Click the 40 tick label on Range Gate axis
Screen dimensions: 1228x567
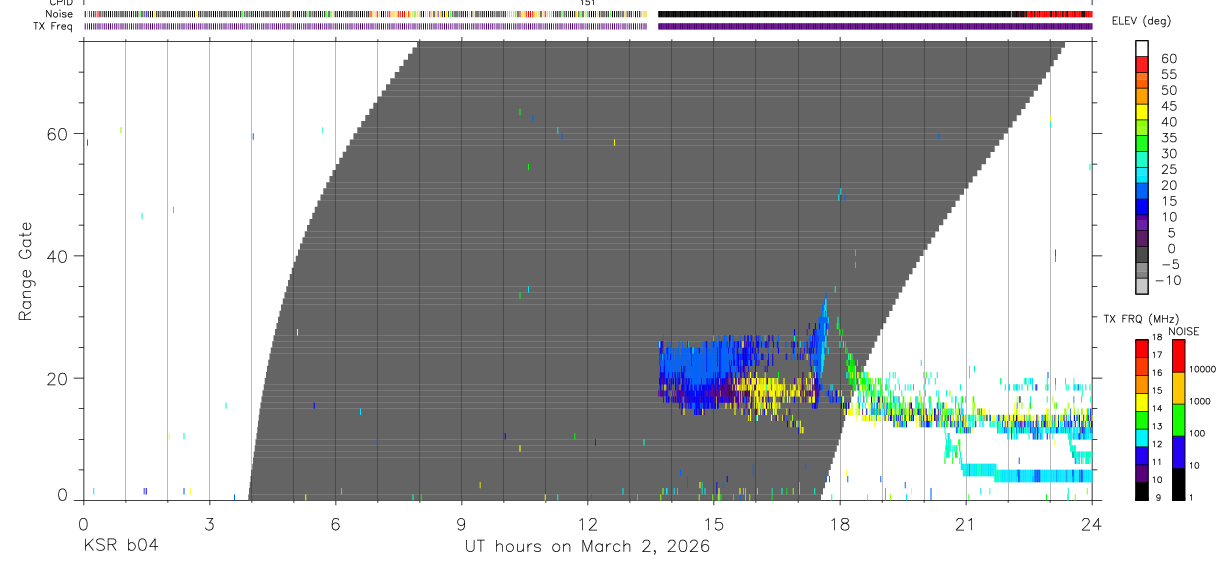tap(59, 256)
